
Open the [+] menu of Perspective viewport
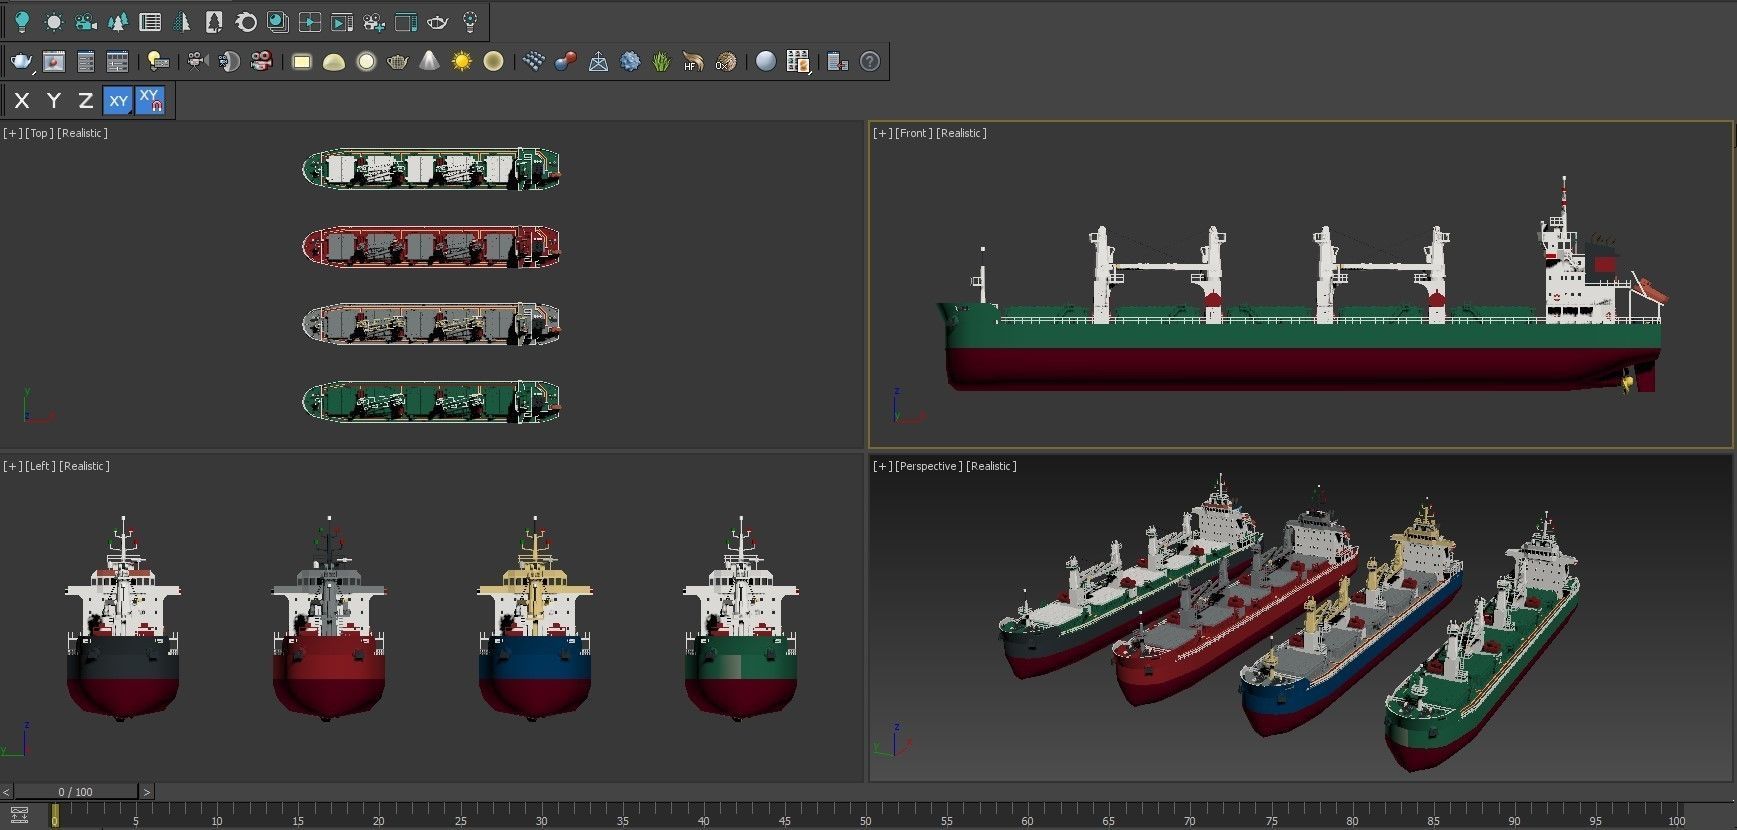pyautogui.click(x=882, y=466)
